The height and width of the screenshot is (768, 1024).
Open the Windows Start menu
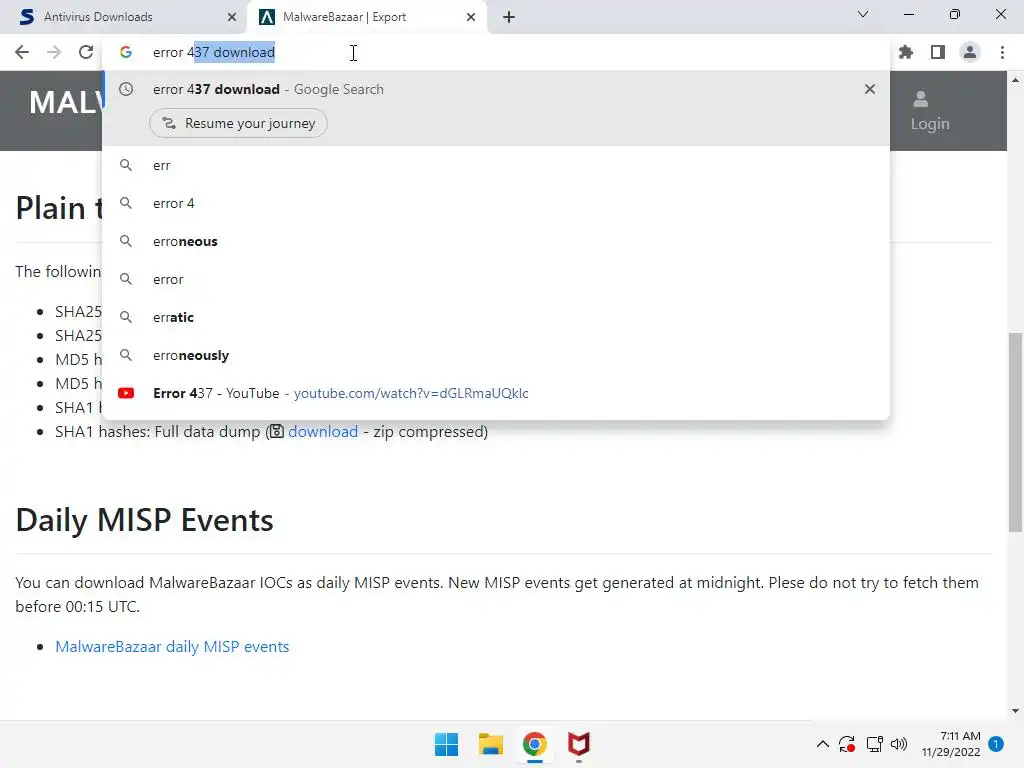pyautogui.click(x=447, y=744)
